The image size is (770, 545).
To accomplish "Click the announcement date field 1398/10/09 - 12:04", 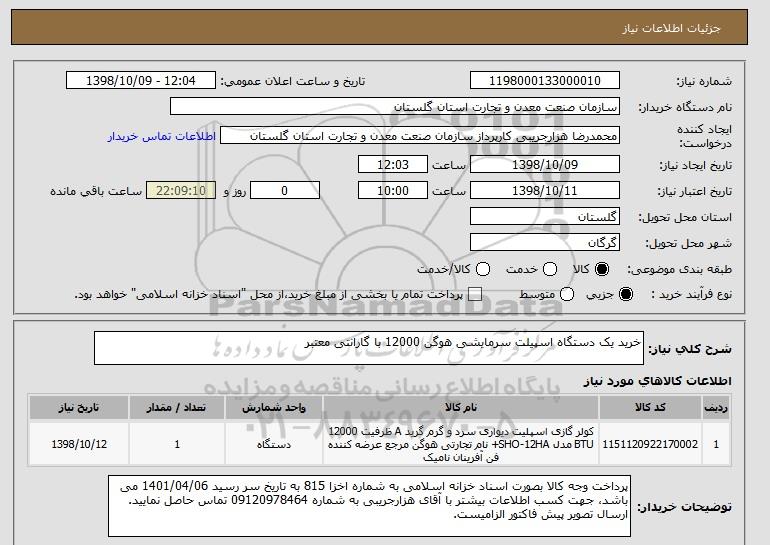I will tap(141, 81).
